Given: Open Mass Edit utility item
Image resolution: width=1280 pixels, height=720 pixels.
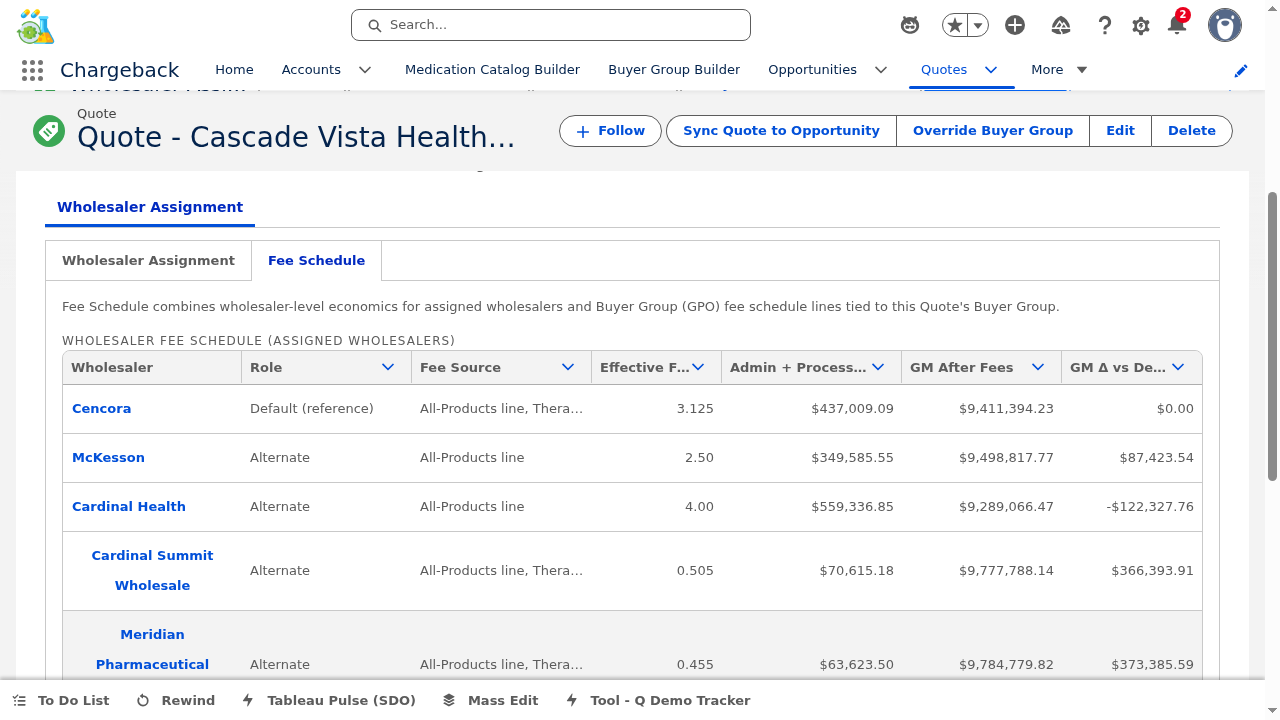Looking at the screenshot, I should [x=490, y=700].
